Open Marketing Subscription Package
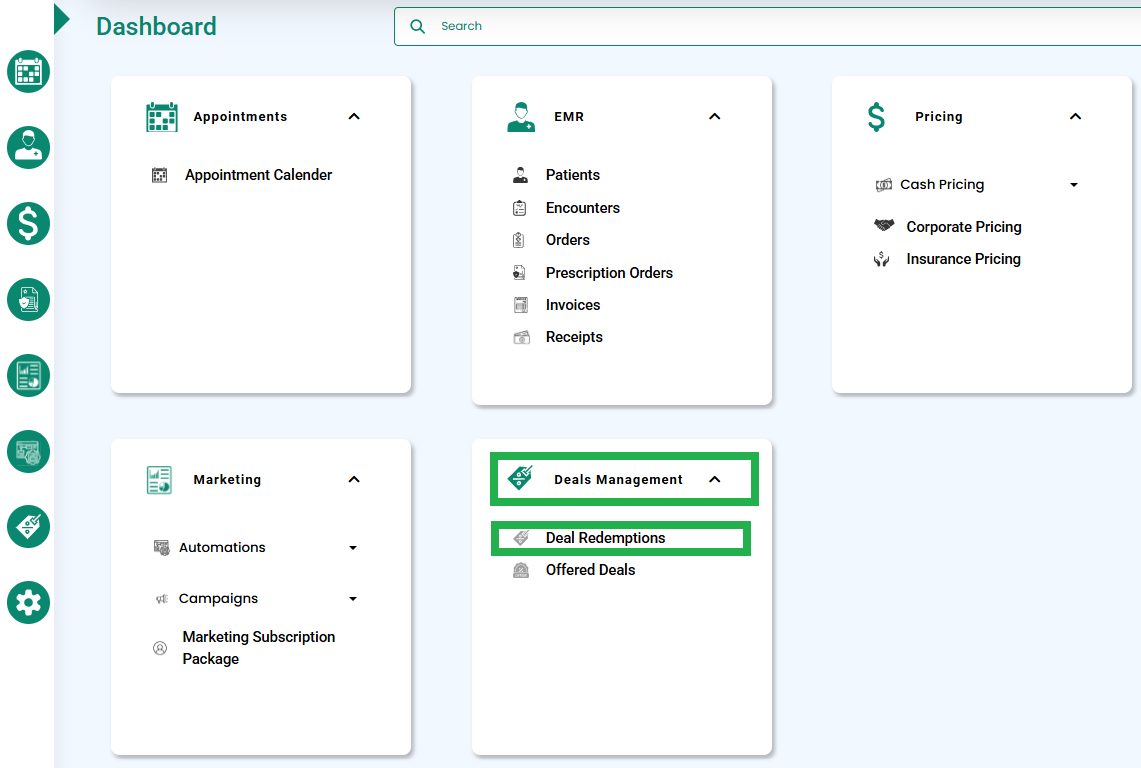 [258, 648]
